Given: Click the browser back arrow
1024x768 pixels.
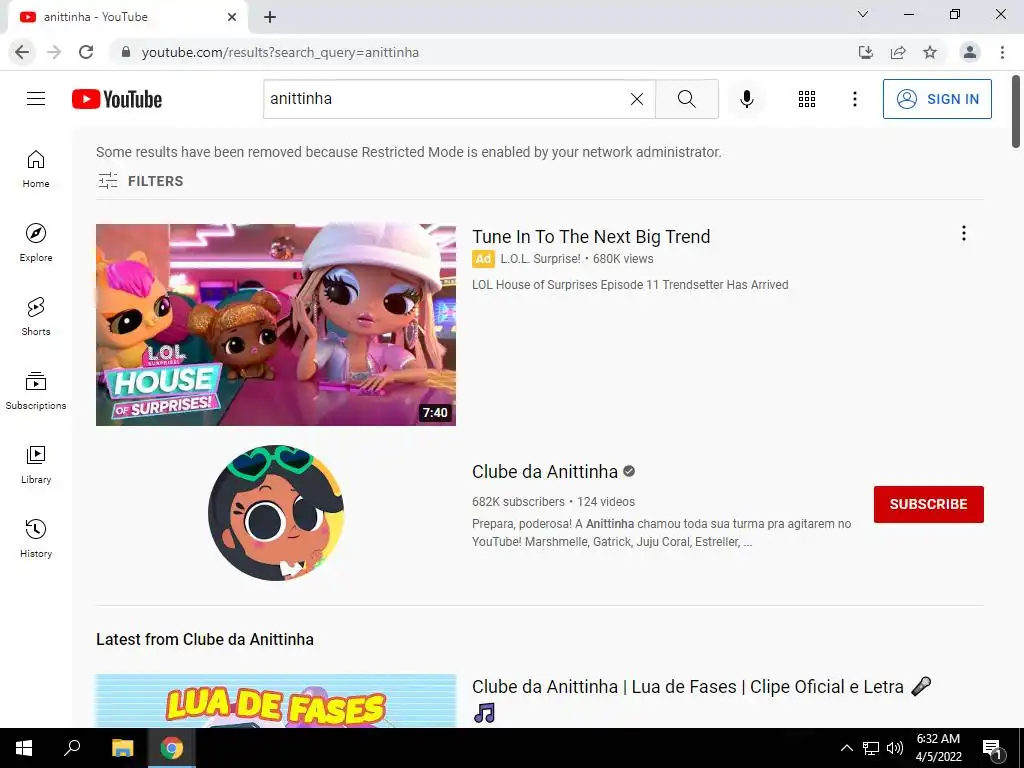Looking at the screenshot, I should (x=22, y=52).
